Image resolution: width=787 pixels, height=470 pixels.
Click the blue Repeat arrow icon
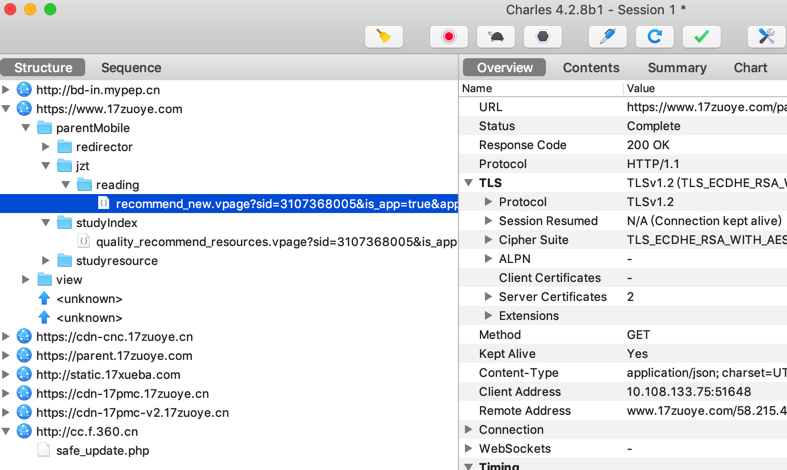pyautogui.click(x=654, y=37)
